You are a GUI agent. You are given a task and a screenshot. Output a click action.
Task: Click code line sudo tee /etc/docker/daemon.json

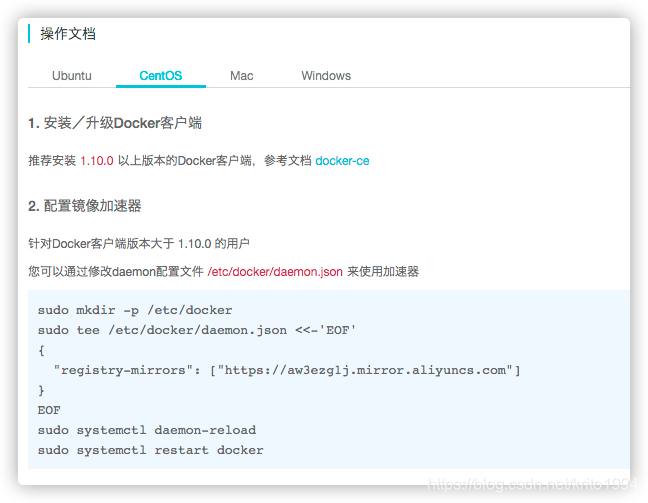coord(197,330)
